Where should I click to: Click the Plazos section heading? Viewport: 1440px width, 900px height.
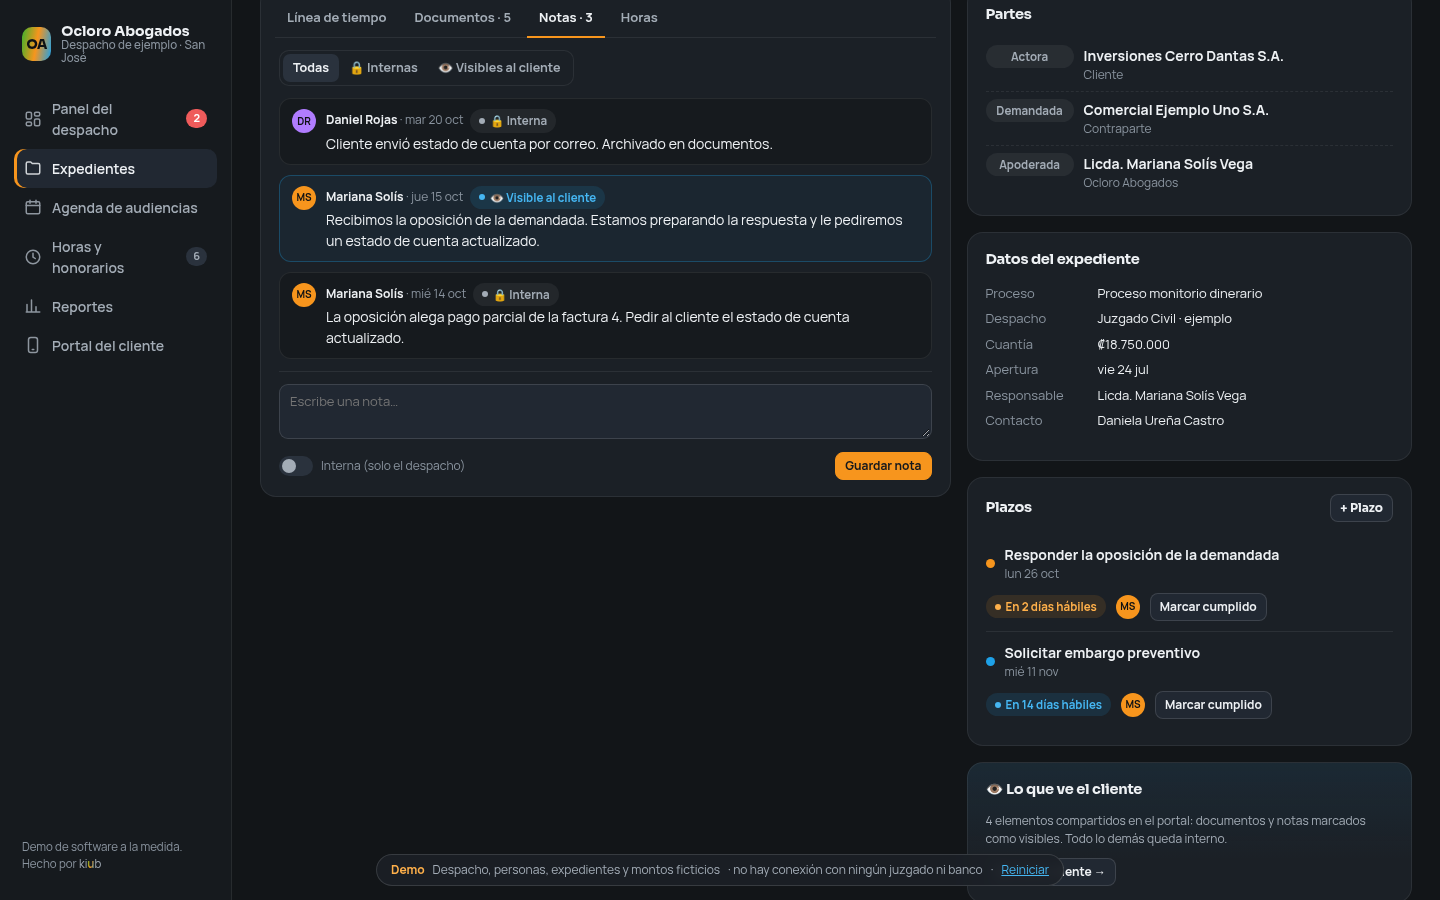(1008, 507)
